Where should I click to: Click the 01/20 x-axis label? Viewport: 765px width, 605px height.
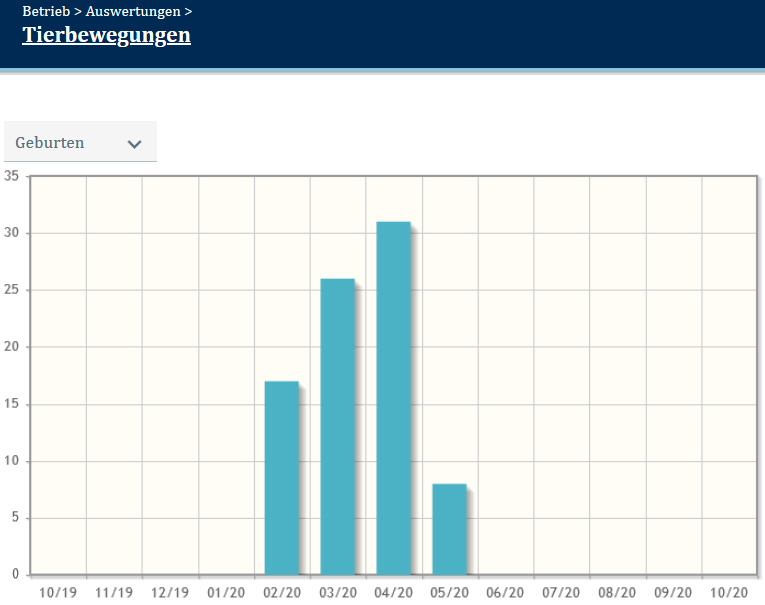[226, 592]
